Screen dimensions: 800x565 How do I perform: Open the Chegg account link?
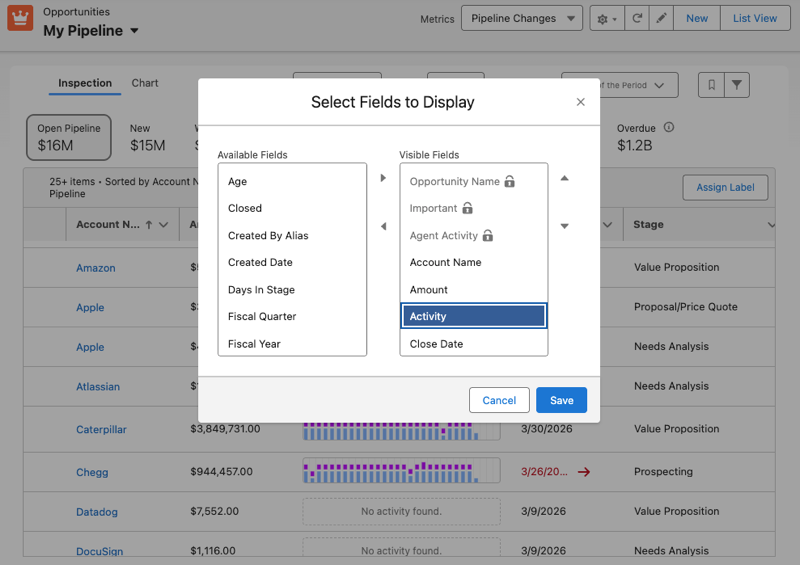click(92, 472)
